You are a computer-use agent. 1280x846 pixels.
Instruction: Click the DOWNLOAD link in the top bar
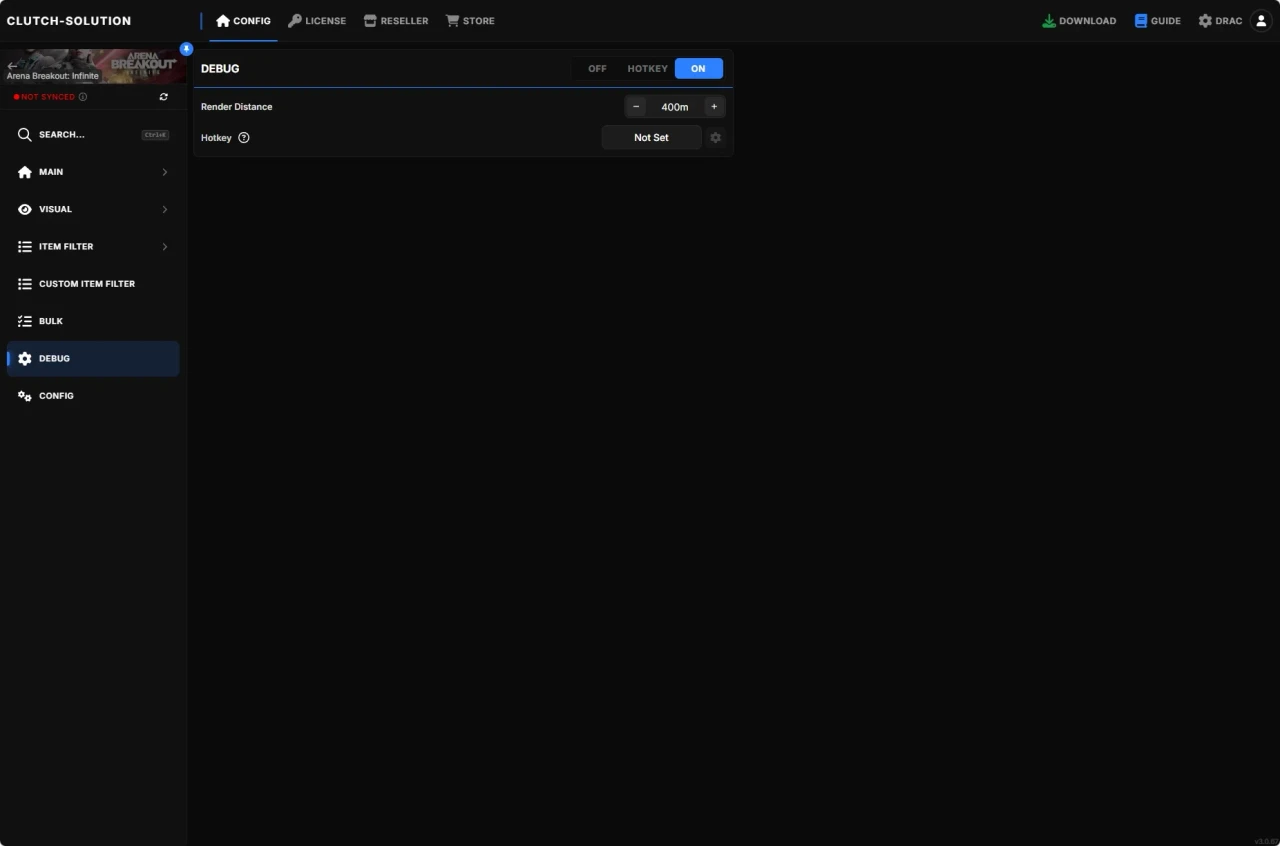pyautogui.click(x=1079, y=20)
